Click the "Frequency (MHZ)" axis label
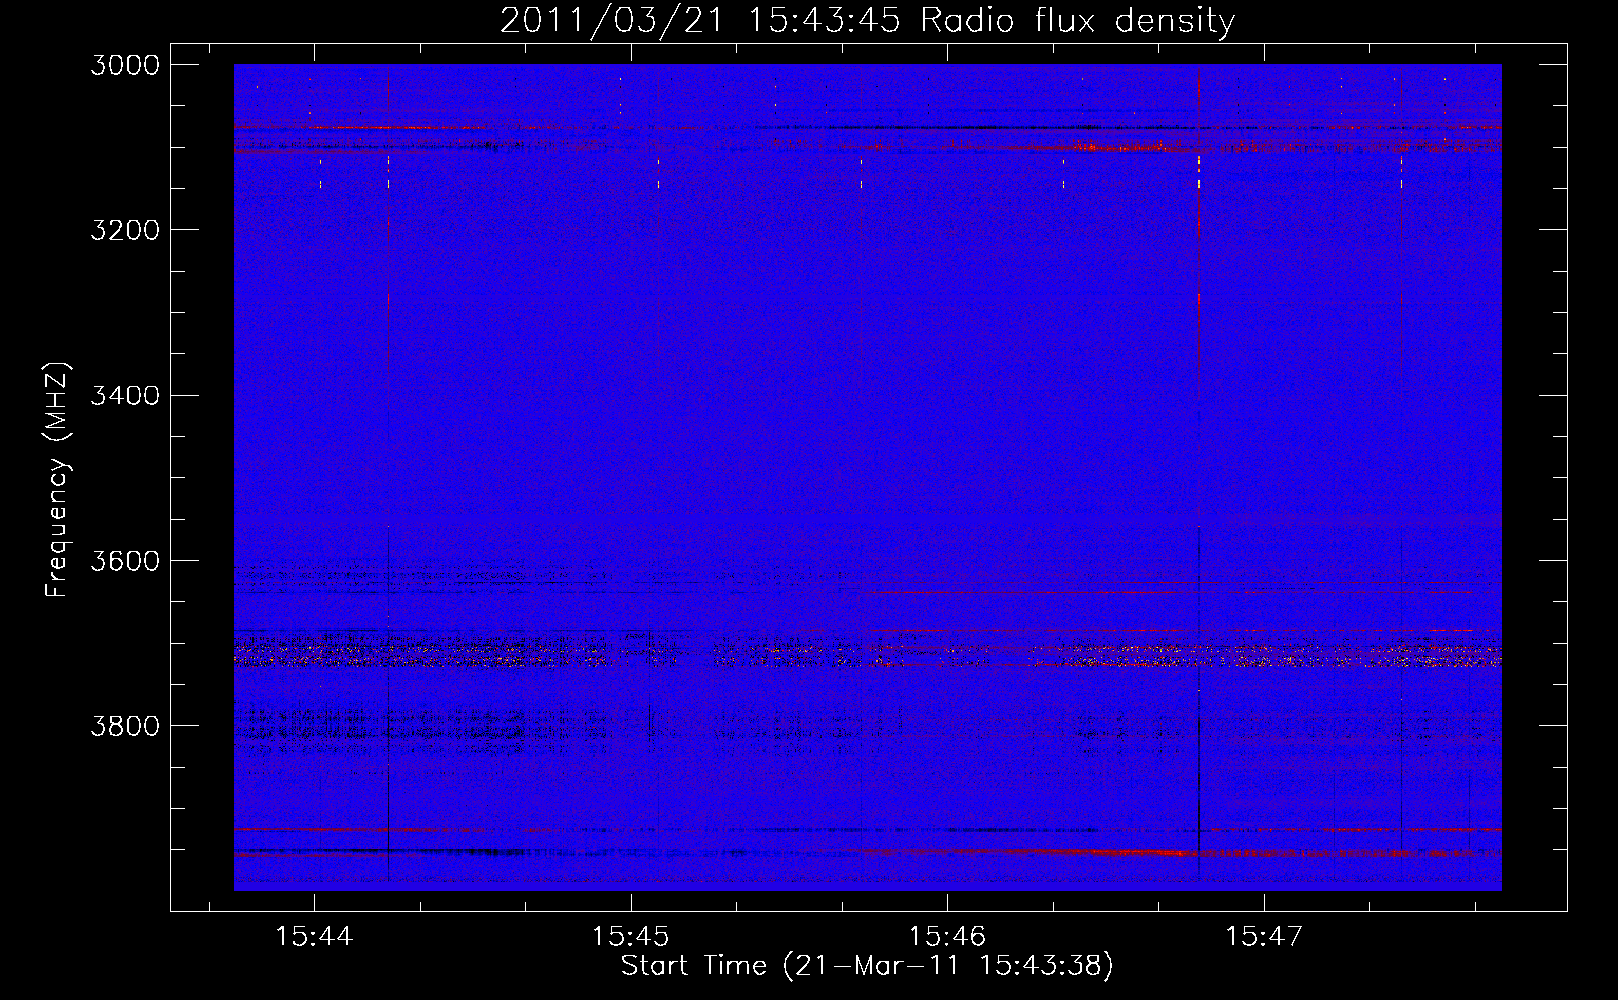This screenshot has width=1618, height=1000. (x=57, y=480)
